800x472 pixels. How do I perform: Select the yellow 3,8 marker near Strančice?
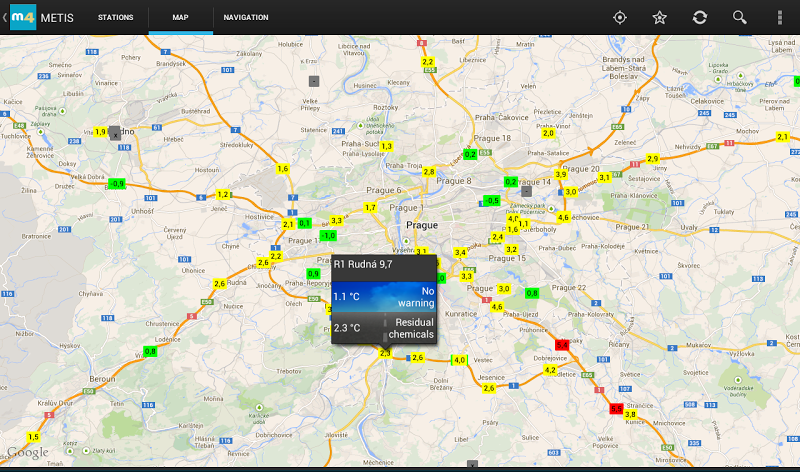630,414
